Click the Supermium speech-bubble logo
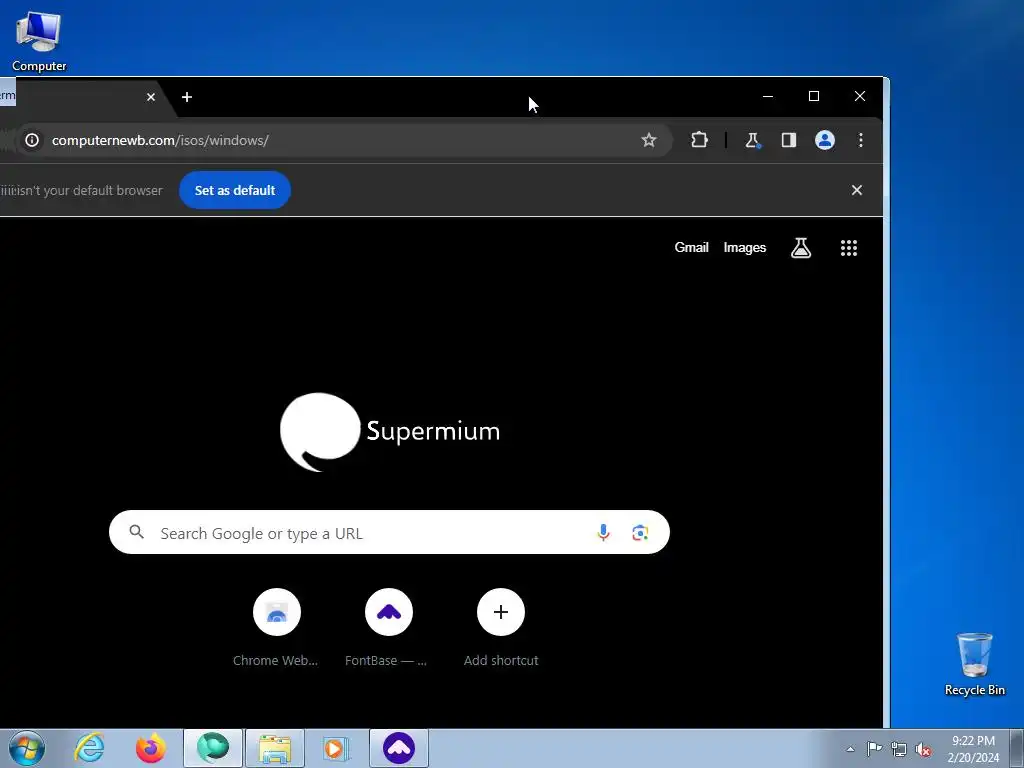 [x=320, y=431]
